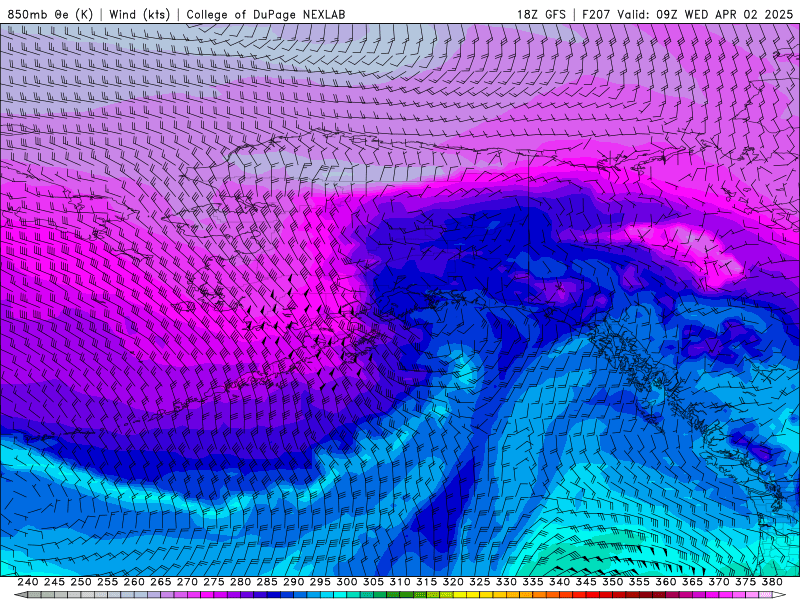Select the 310 value on the color scale
The image size is (800, 600).
pos(399,582)
